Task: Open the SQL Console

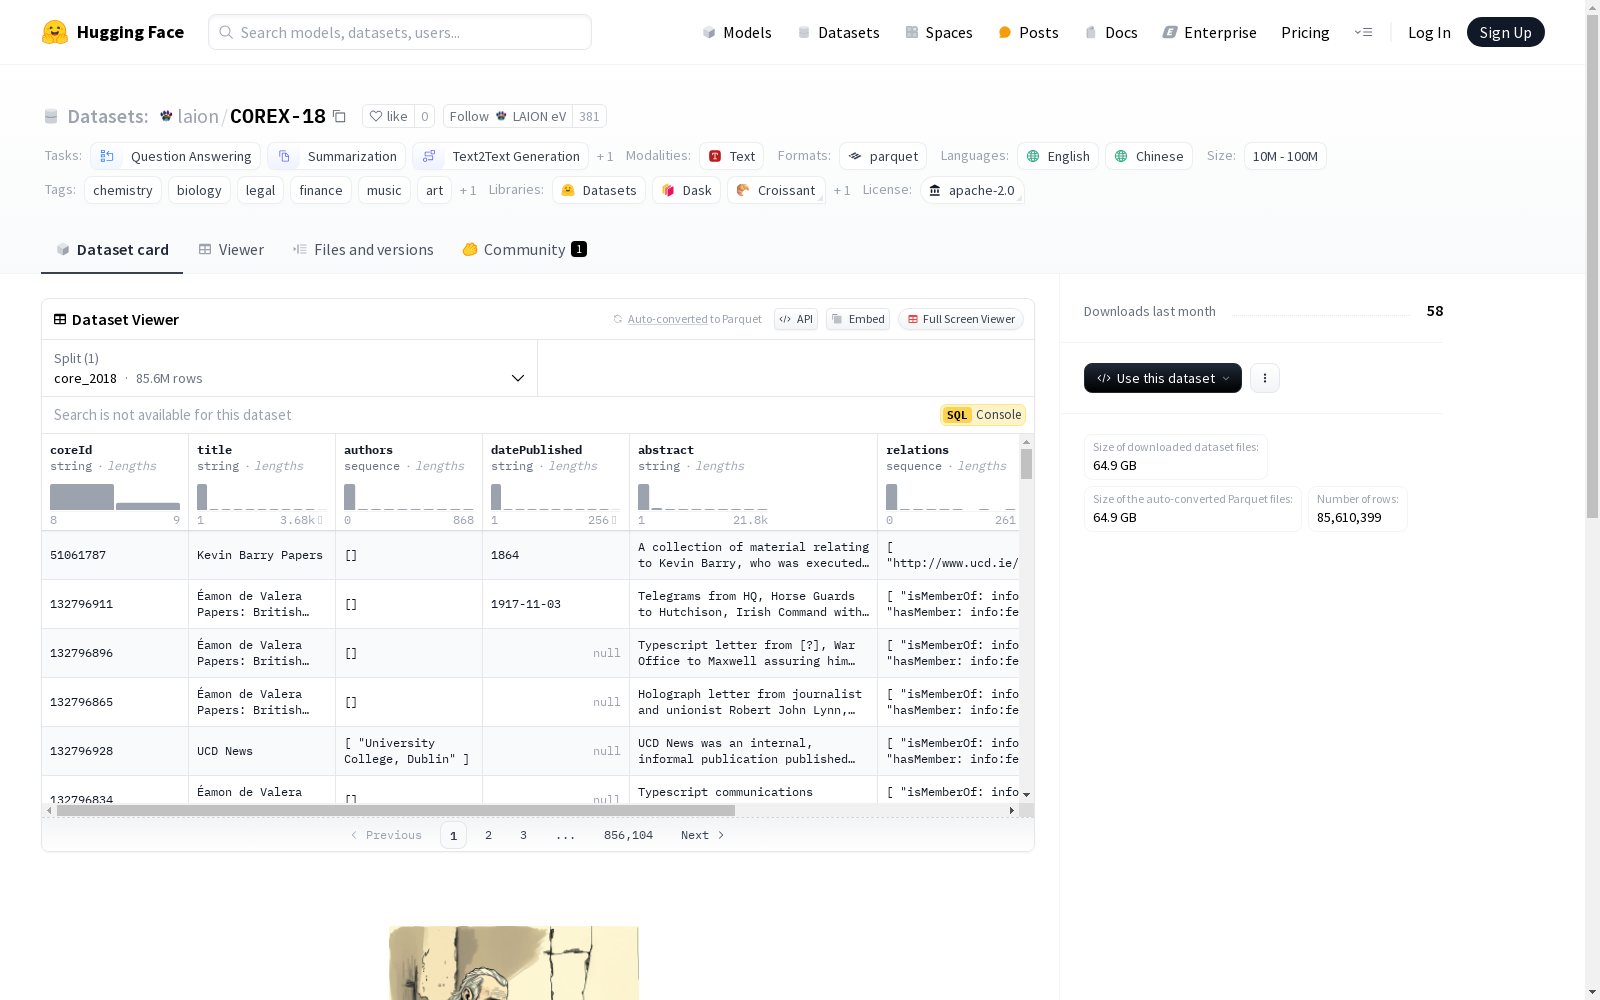Action: click(x=983, y=415)
